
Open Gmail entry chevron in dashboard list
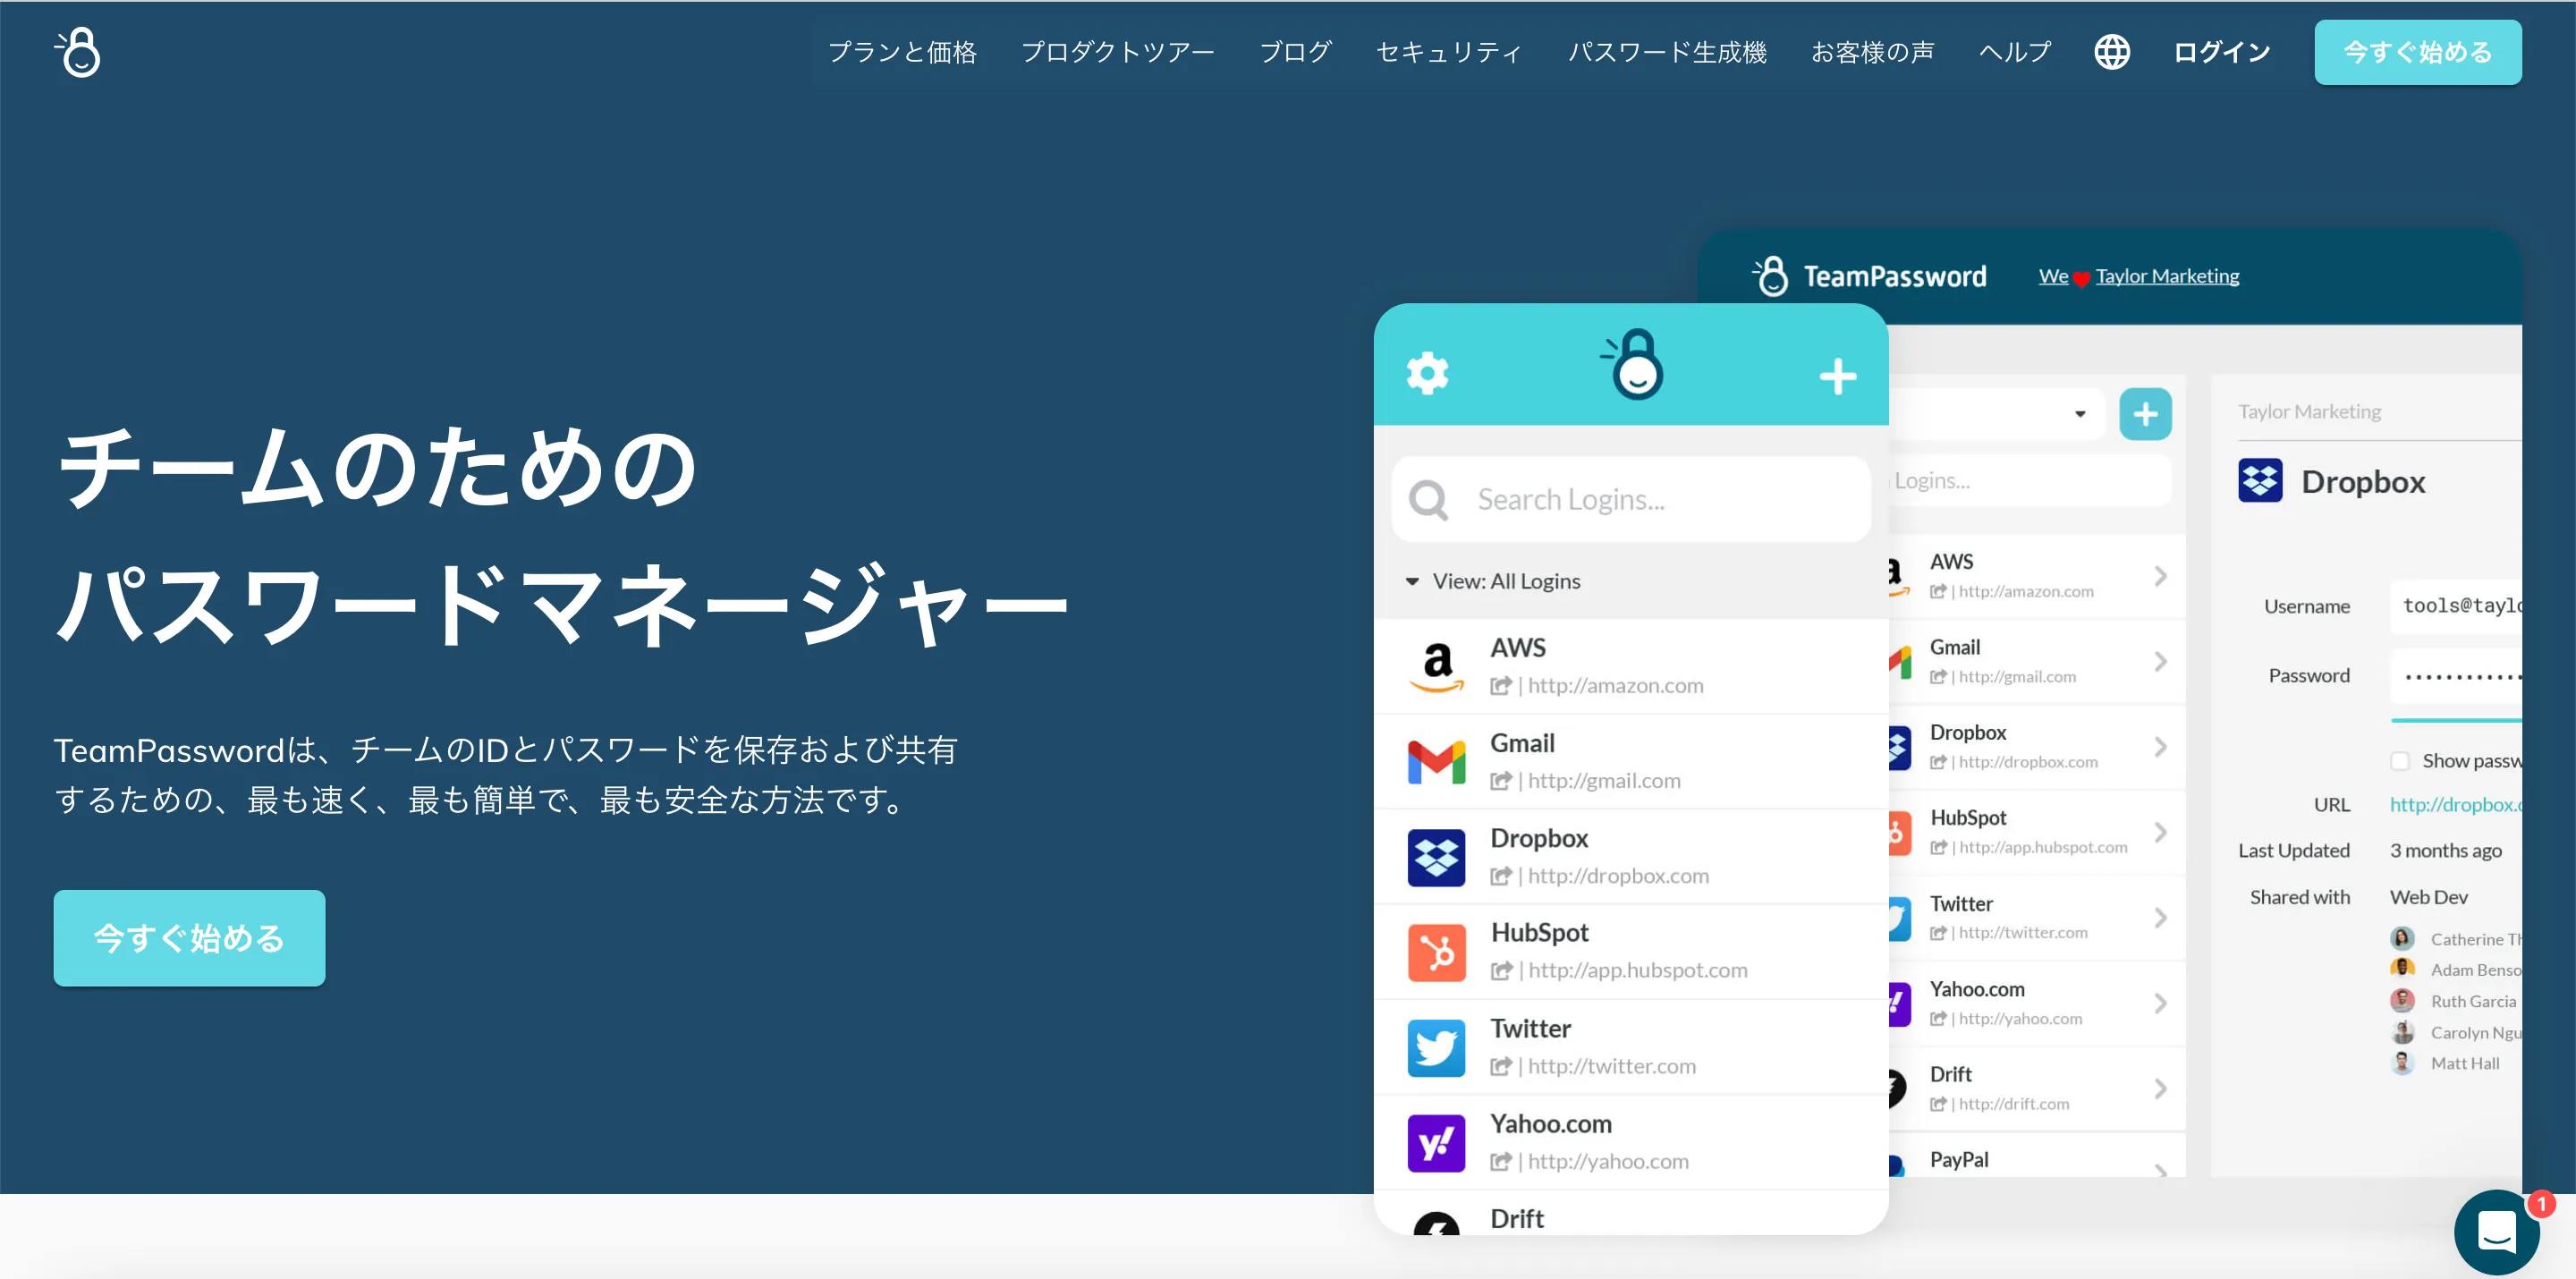[2160, 661]
